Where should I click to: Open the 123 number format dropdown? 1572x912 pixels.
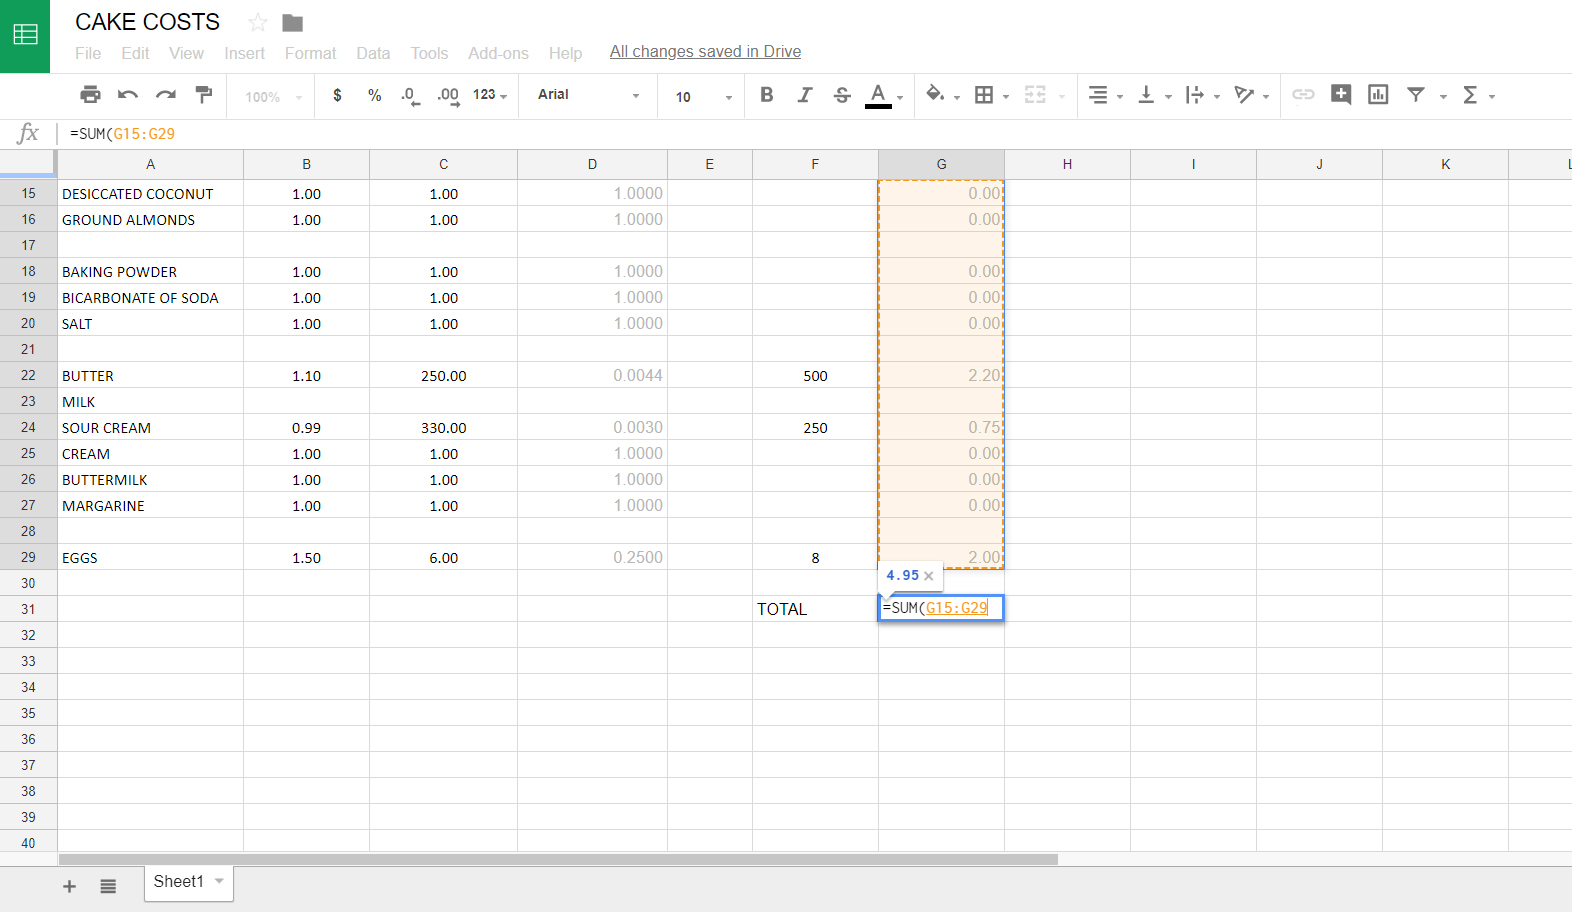click(490, 95)
